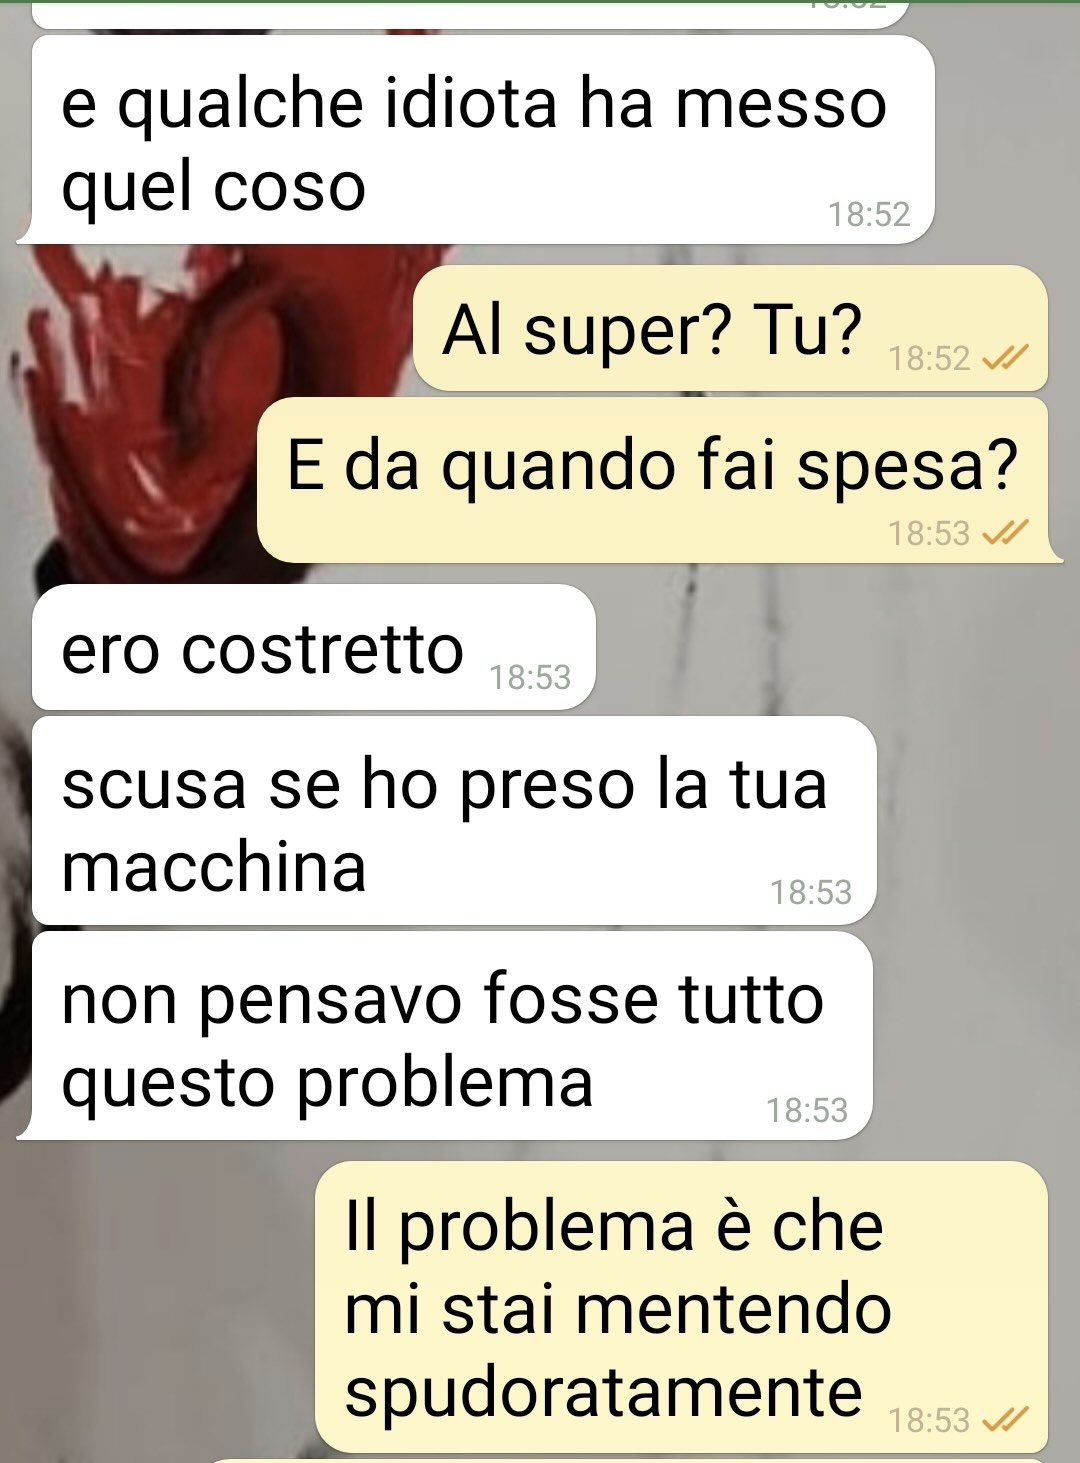Select the "ero costretto" received message

click(314, 648)
